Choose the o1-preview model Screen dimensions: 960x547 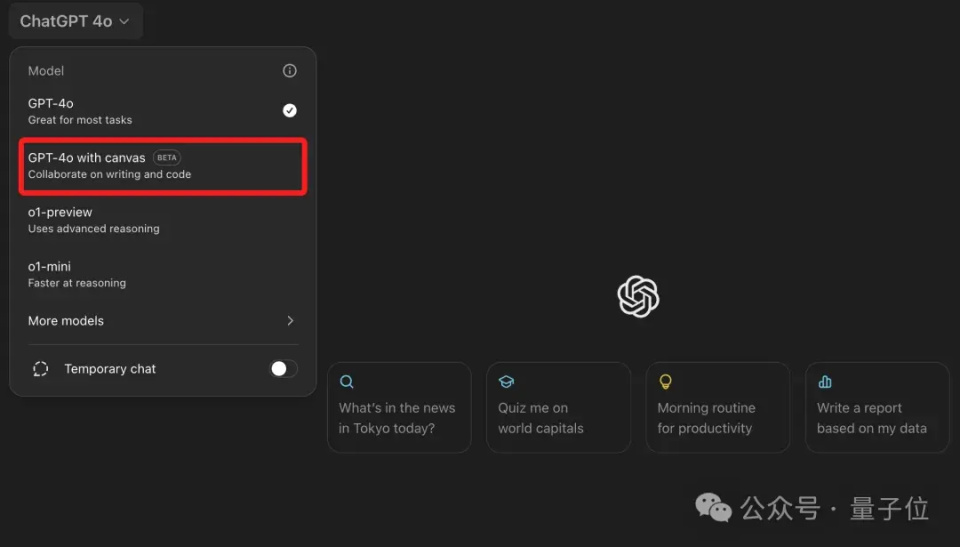(93, 220)
